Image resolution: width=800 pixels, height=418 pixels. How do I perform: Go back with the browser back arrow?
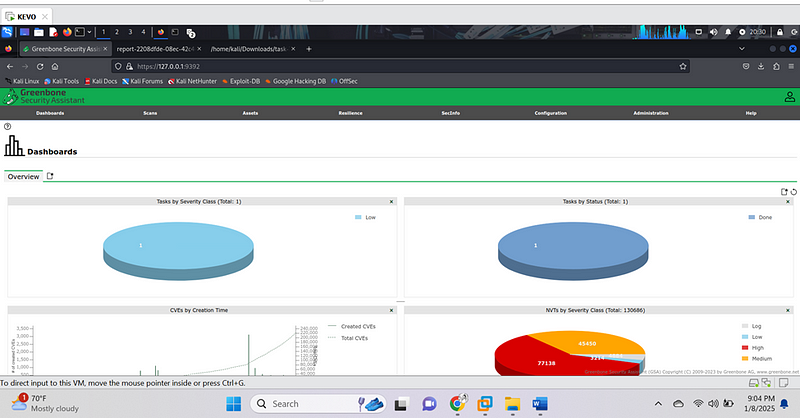(x=10, y=66)
